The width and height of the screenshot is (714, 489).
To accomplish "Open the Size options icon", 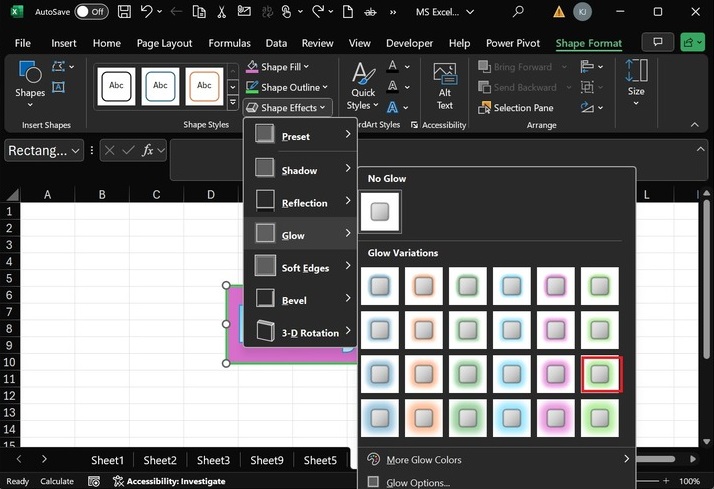I will 636,78.
